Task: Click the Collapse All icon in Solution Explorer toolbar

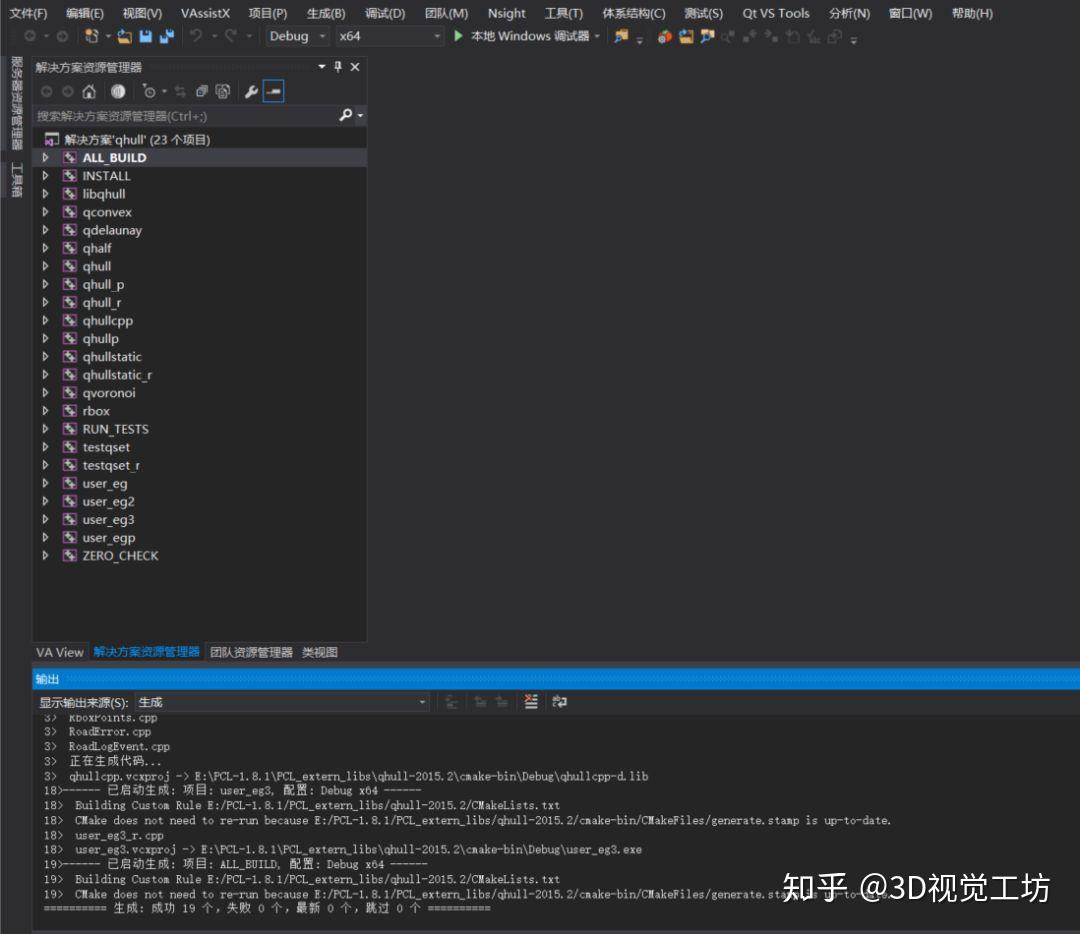Action: tap(202, 91)
